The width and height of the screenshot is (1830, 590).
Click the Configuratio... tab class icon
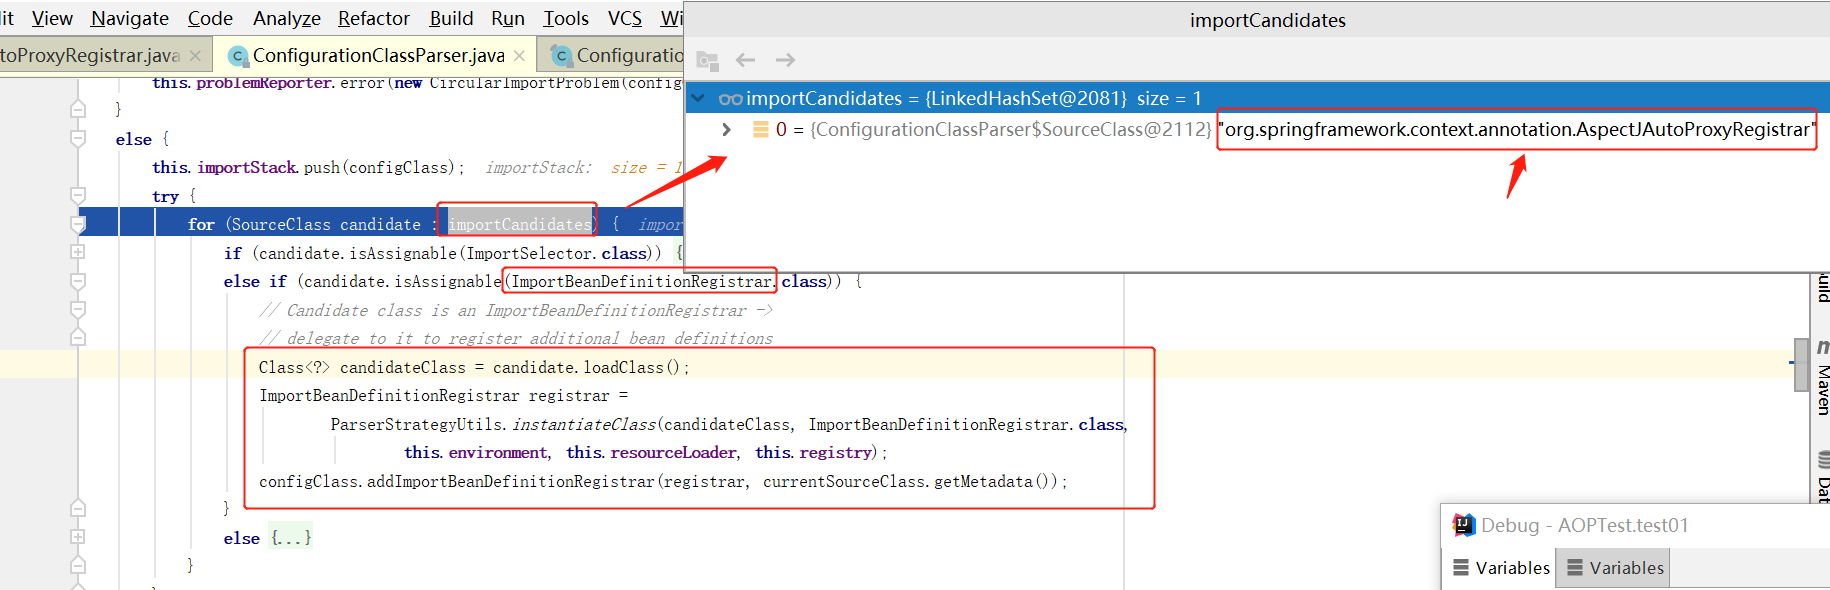point(562,56)
